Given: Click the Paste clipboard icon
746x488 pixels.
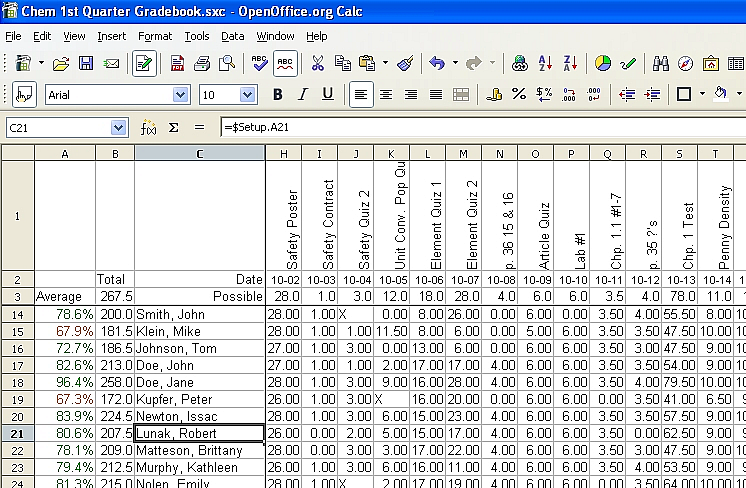Looking at the screenshot, I should [367, 63].
